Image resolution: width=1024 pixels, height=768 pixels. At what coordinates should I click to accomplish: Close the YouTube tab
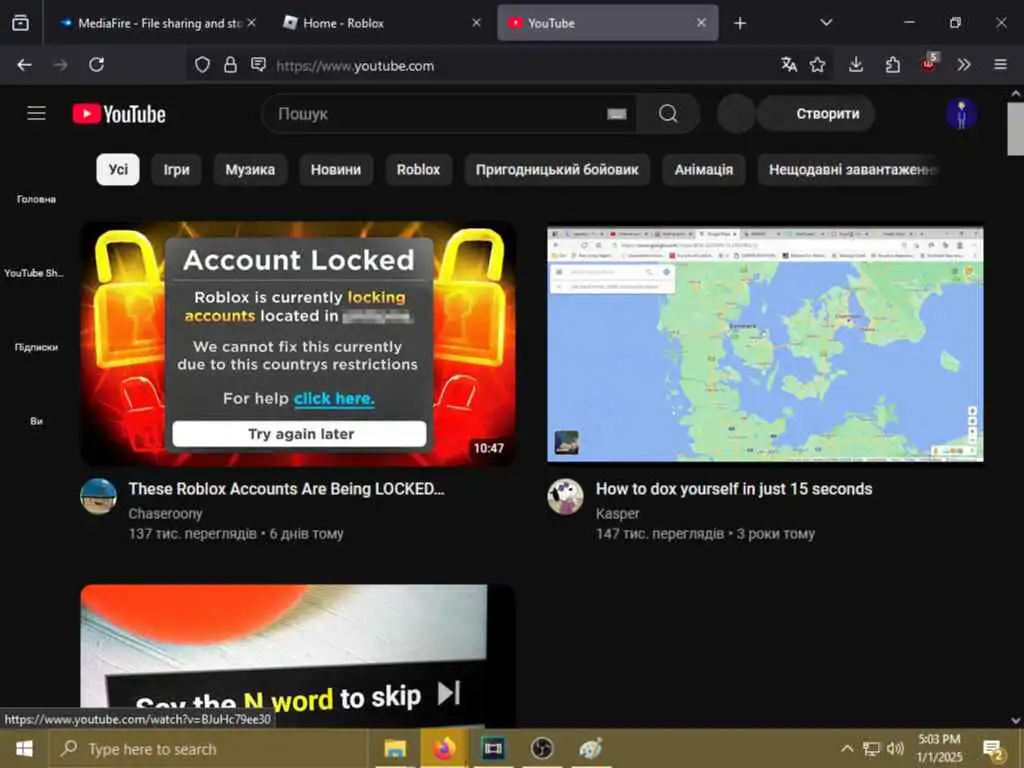tap(701, 23)
